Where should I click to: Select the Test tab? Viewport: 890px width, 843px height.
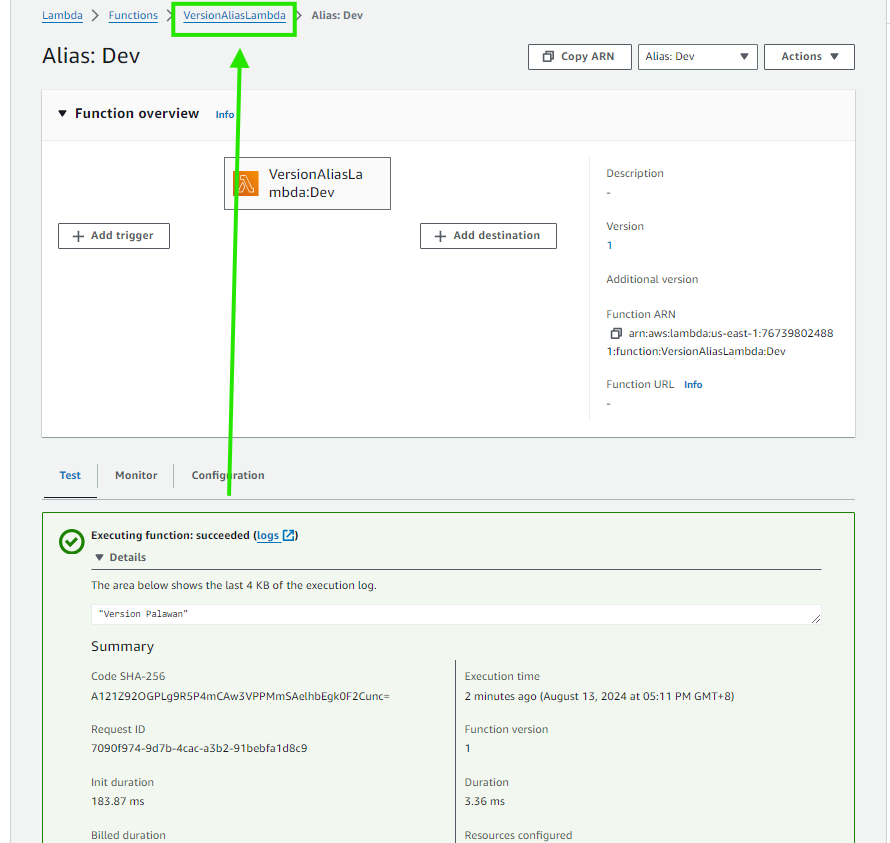point(70,476)
